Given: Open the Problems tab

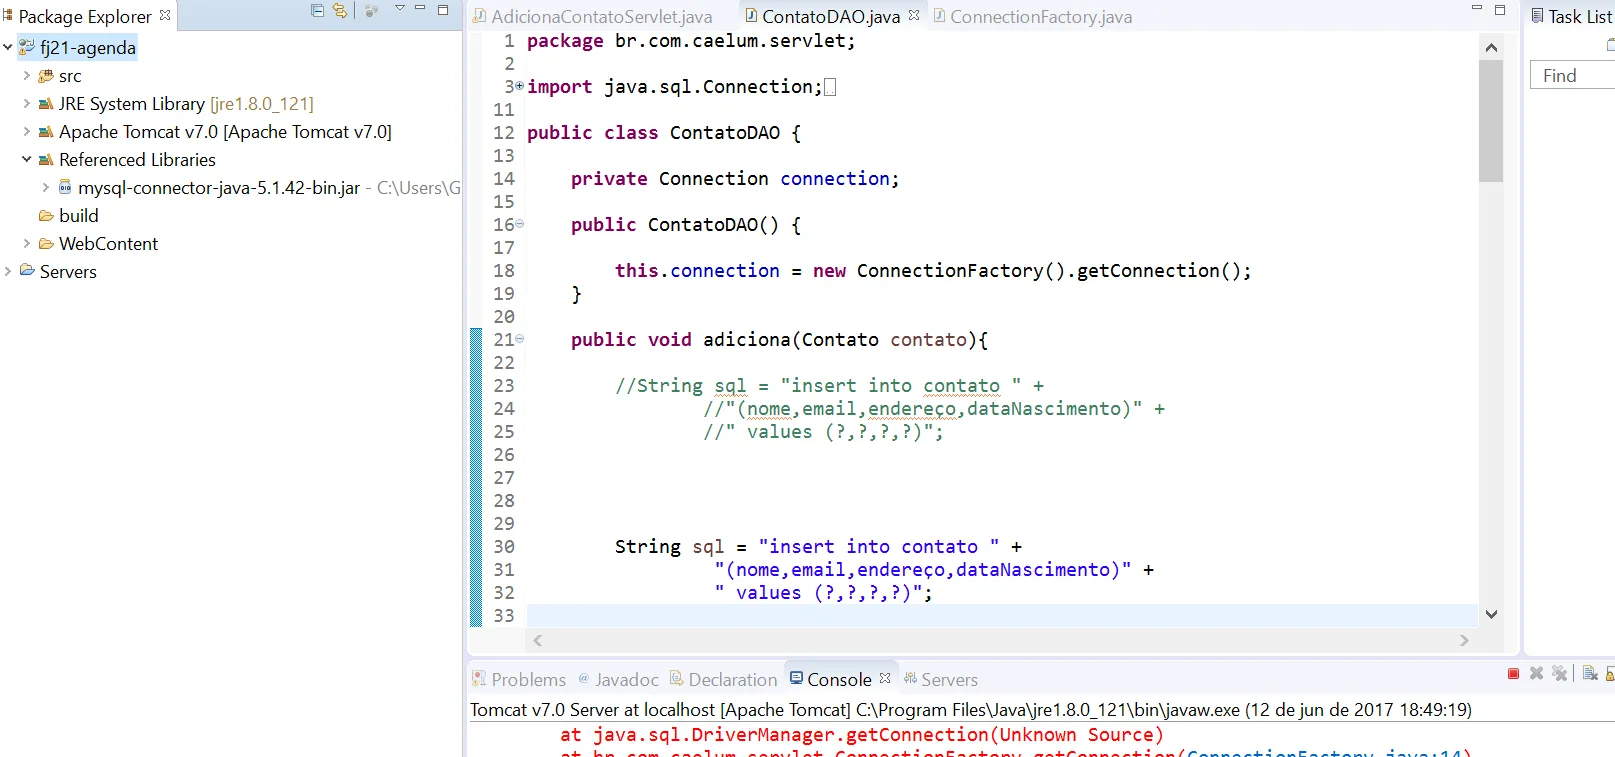Looking at the screenshot, I should 519,679.
